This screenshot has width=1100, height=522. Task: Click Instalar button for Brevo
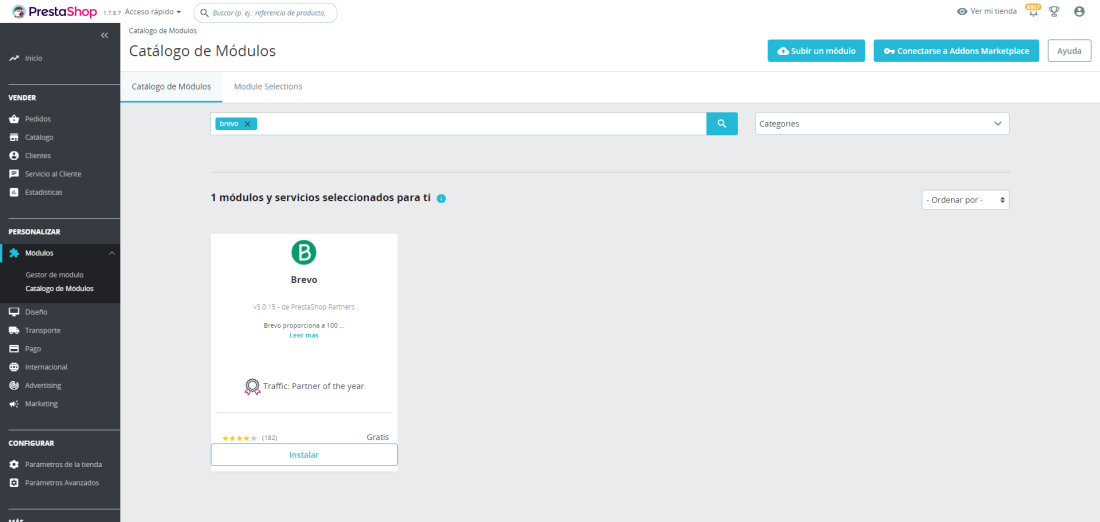click(x=304, y=455)
